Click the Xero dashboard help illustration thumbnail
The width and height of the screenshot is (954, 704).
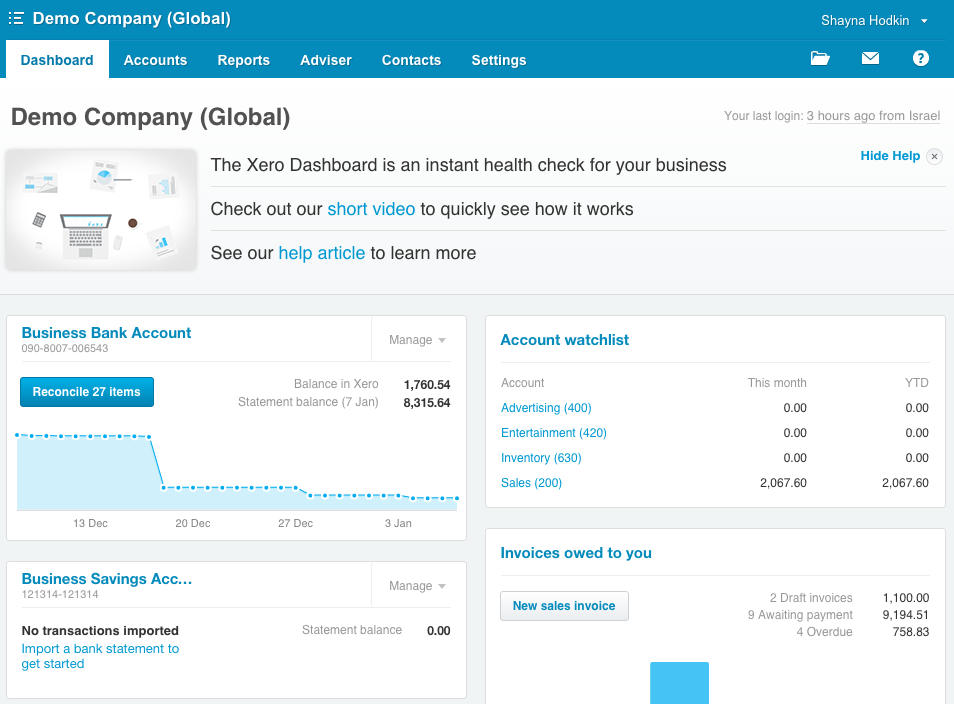[x=101, y=209]
